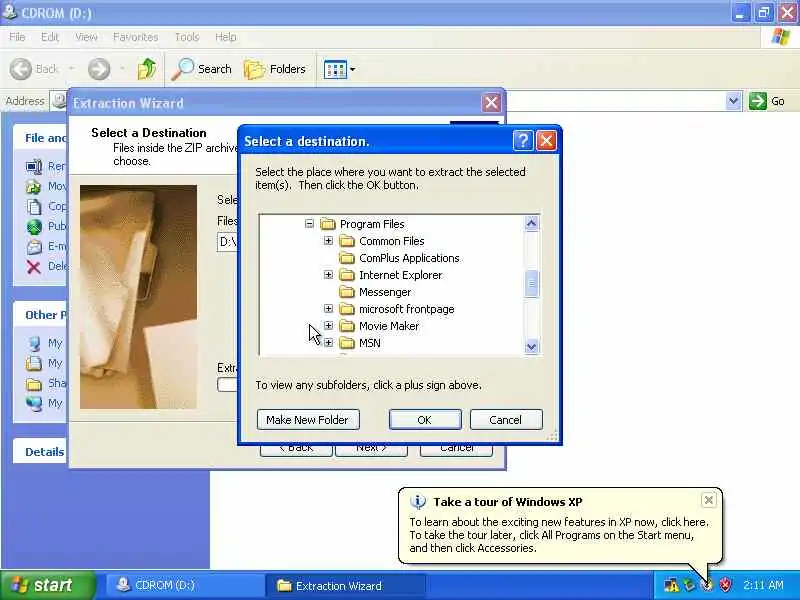Select the Program Files folder icon
The width and height of the screenshot is (800, 600).
coord(328,224)
